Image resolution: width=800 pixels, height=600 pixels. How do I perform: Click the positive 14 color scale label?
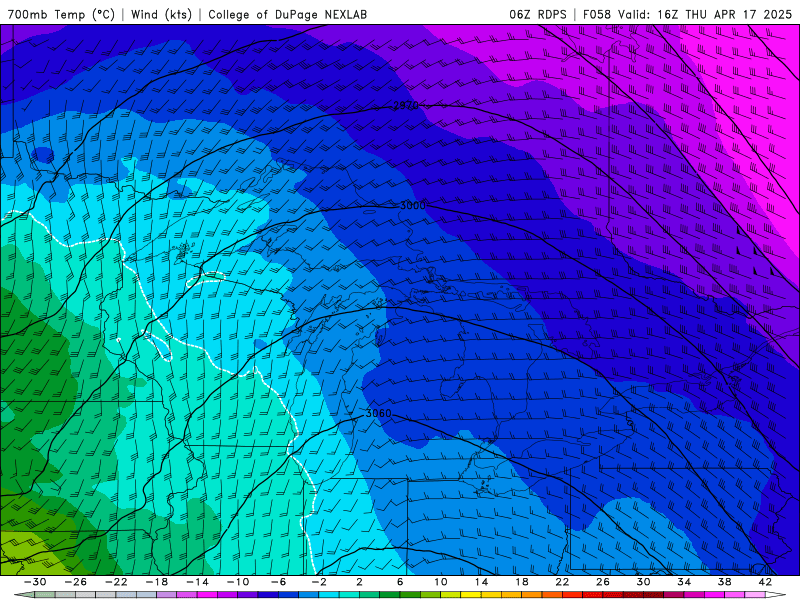pos(481,582)
